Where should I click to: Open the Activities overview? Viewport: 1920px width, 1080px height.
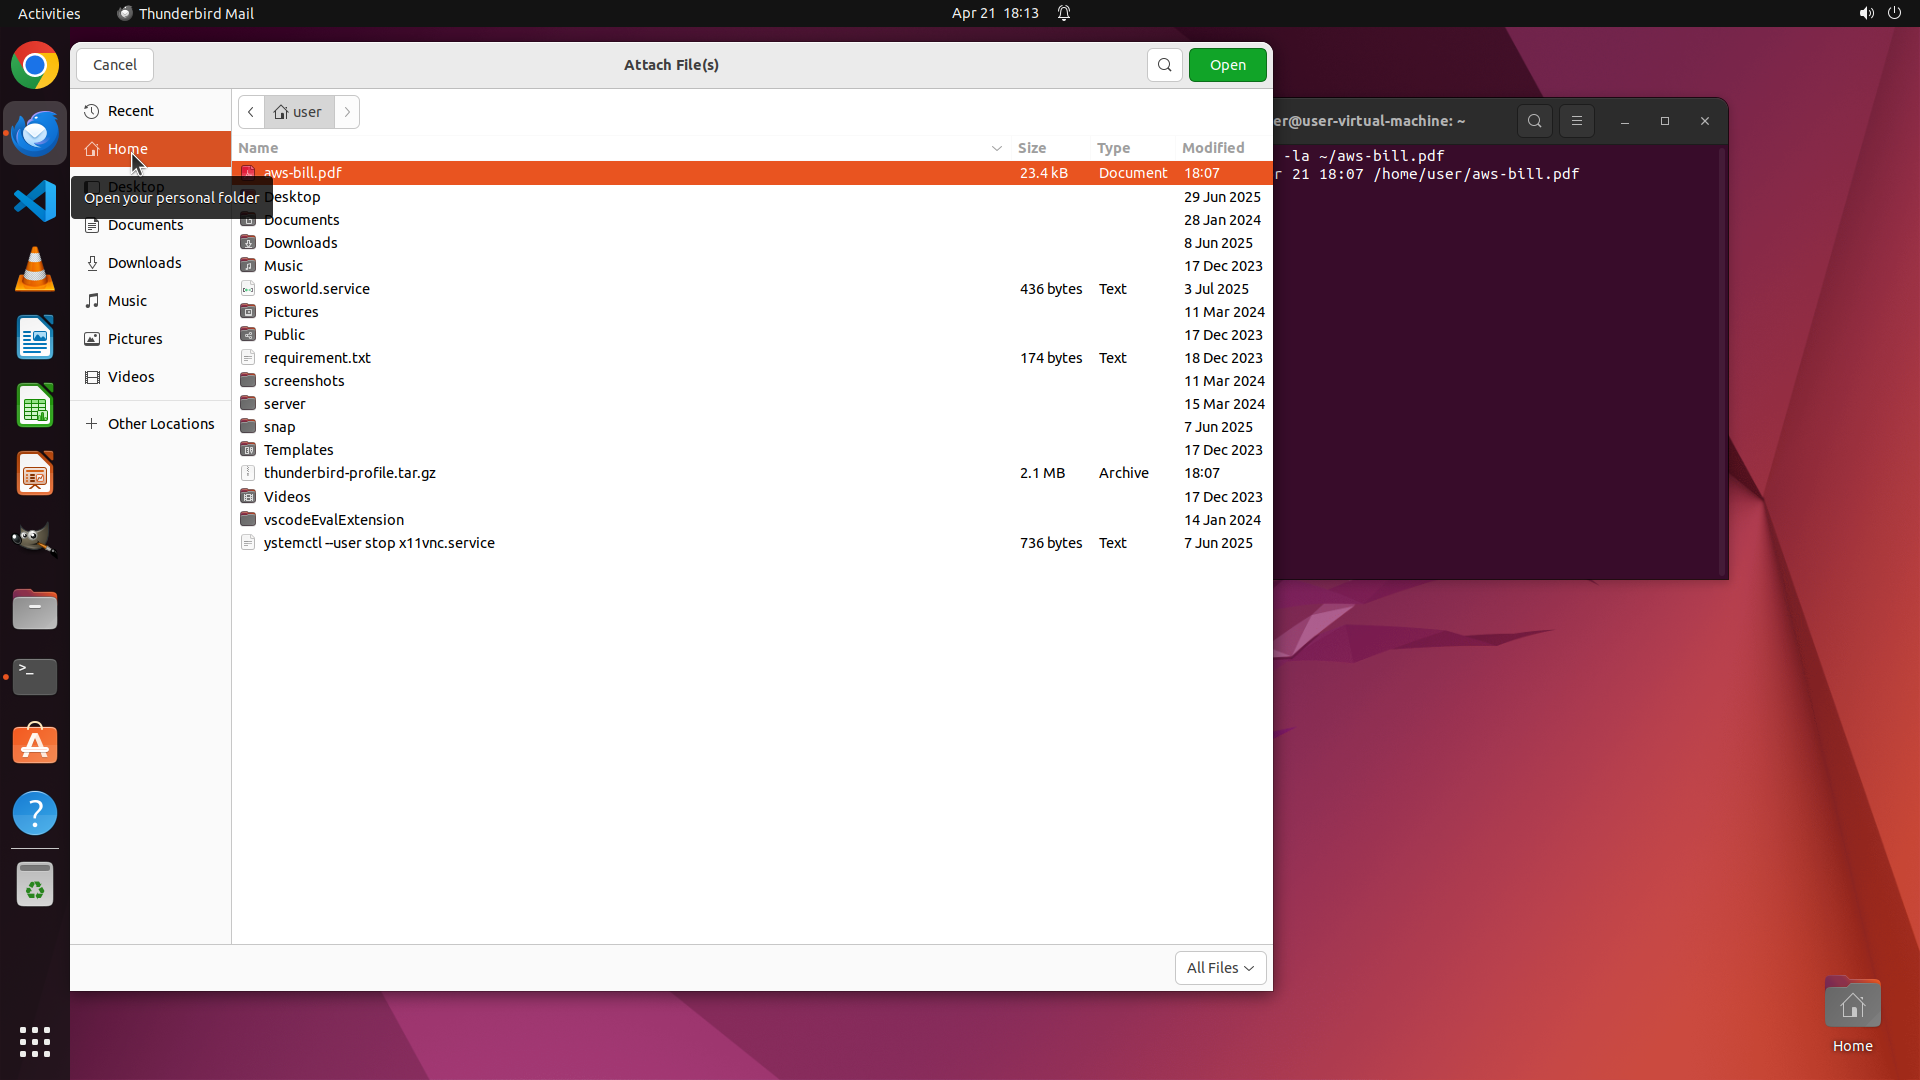(49, 13)
